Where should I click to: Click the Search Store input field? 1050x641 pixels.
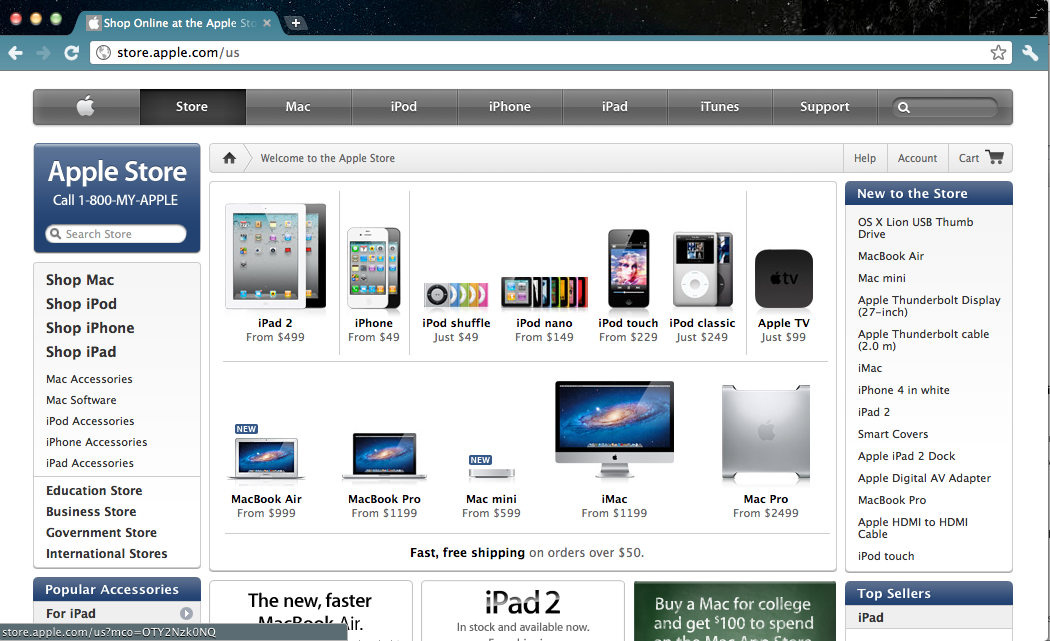[116, 234]
